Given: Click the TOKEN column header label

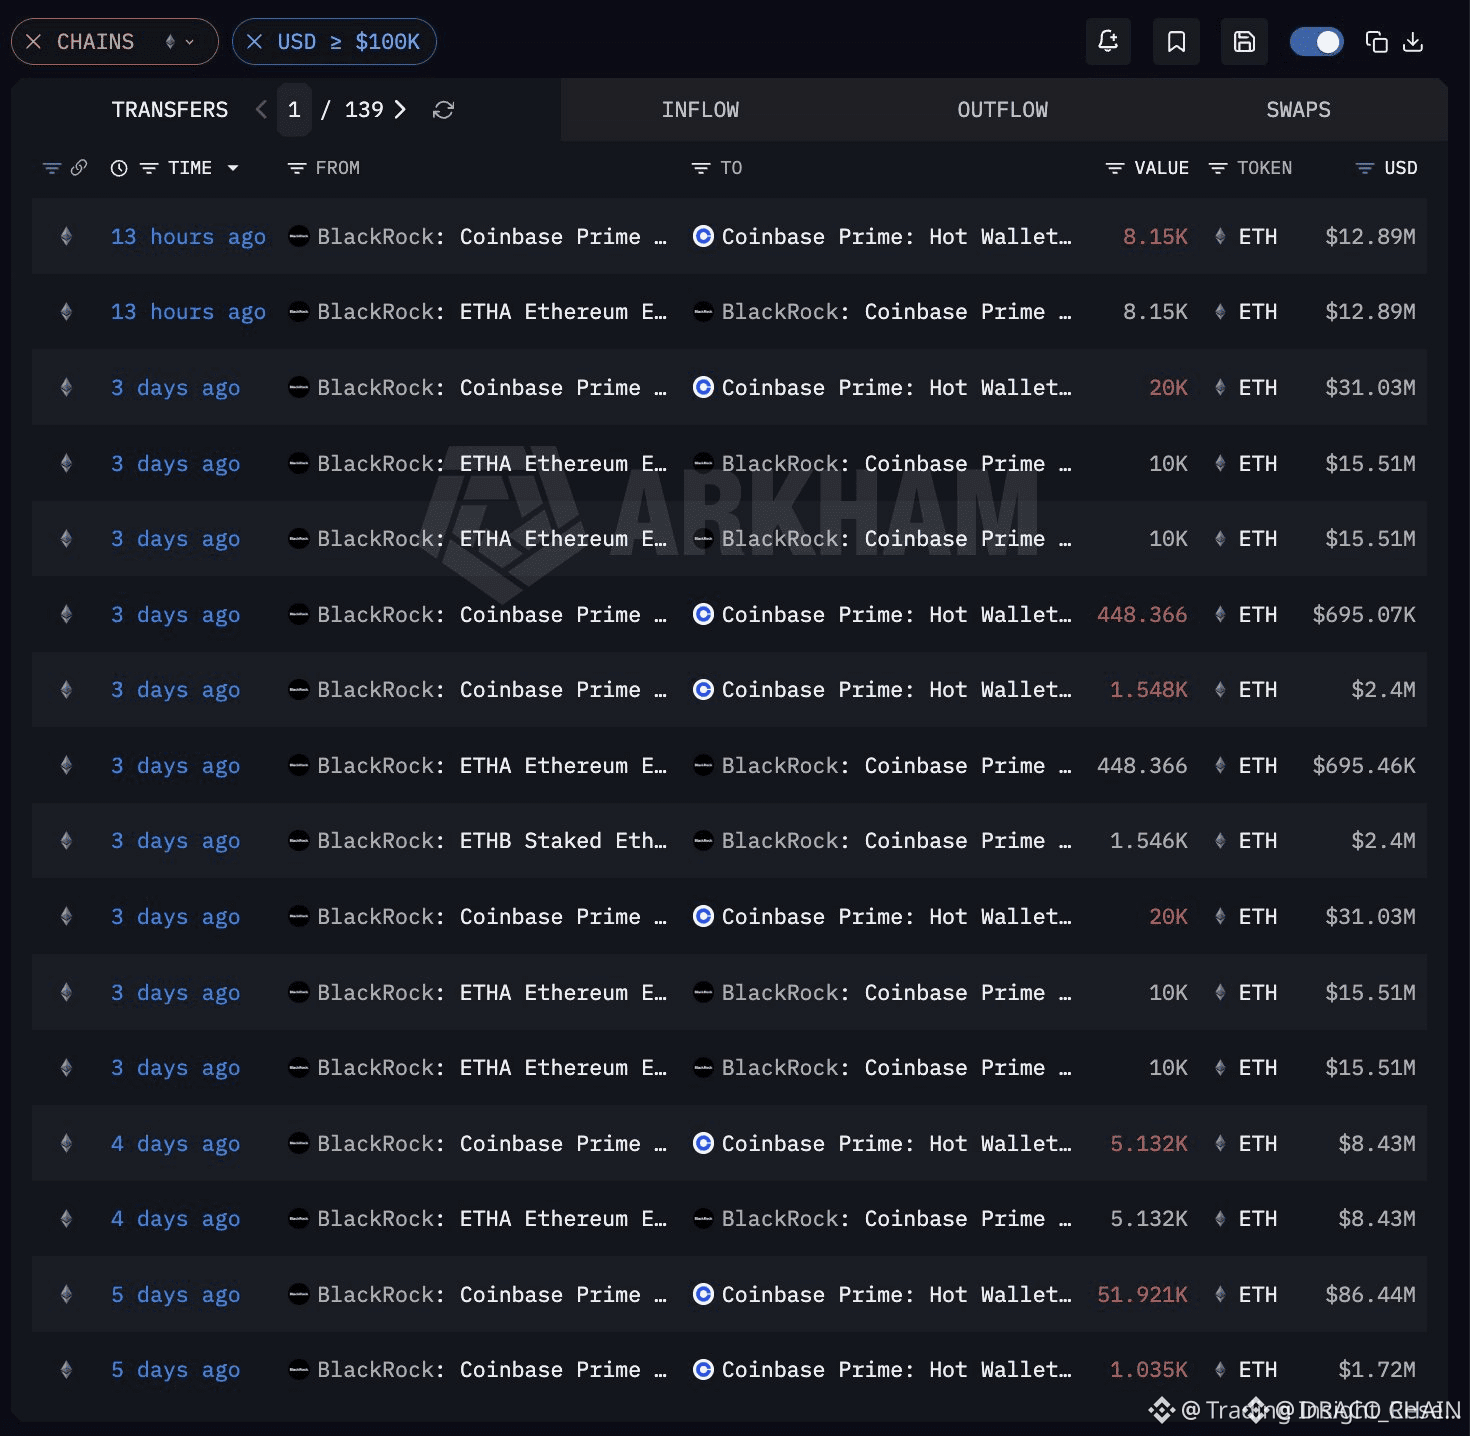Looking at the screenshot, I should (x=1264, y=168).
